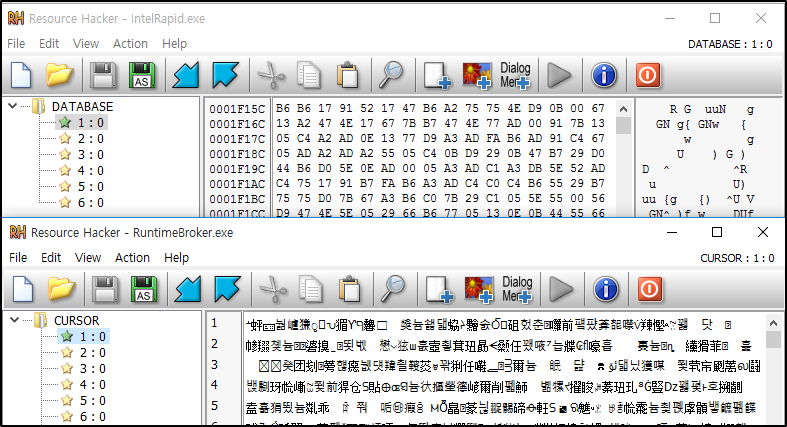Click first blue arrow import icon in IntelRapid.exe window
Image resolution: width=787 pixels, height=427 pixels.
pyautogui.click(x=186, y=75)
